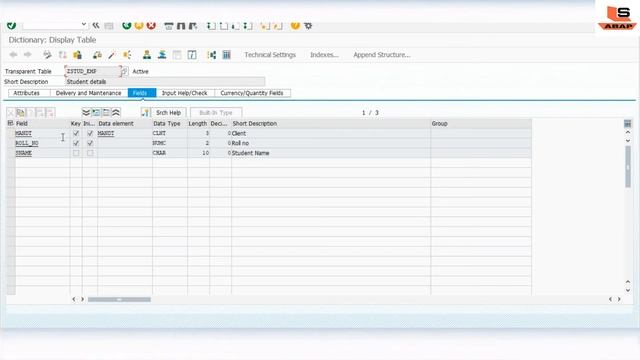This screenshot has height=360, width=640.
Task: Click the ROLL_NO field name
Action: point(27,143)
